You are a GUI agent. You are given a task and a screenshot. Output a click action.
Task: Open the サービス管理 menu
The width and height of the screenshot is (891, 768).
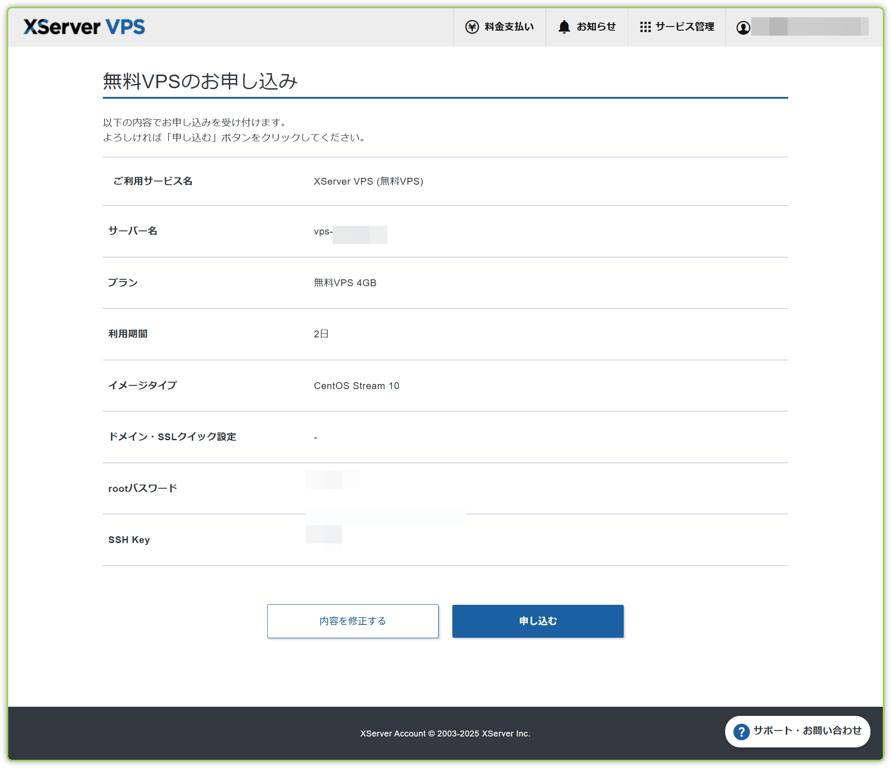click(677, 27)
